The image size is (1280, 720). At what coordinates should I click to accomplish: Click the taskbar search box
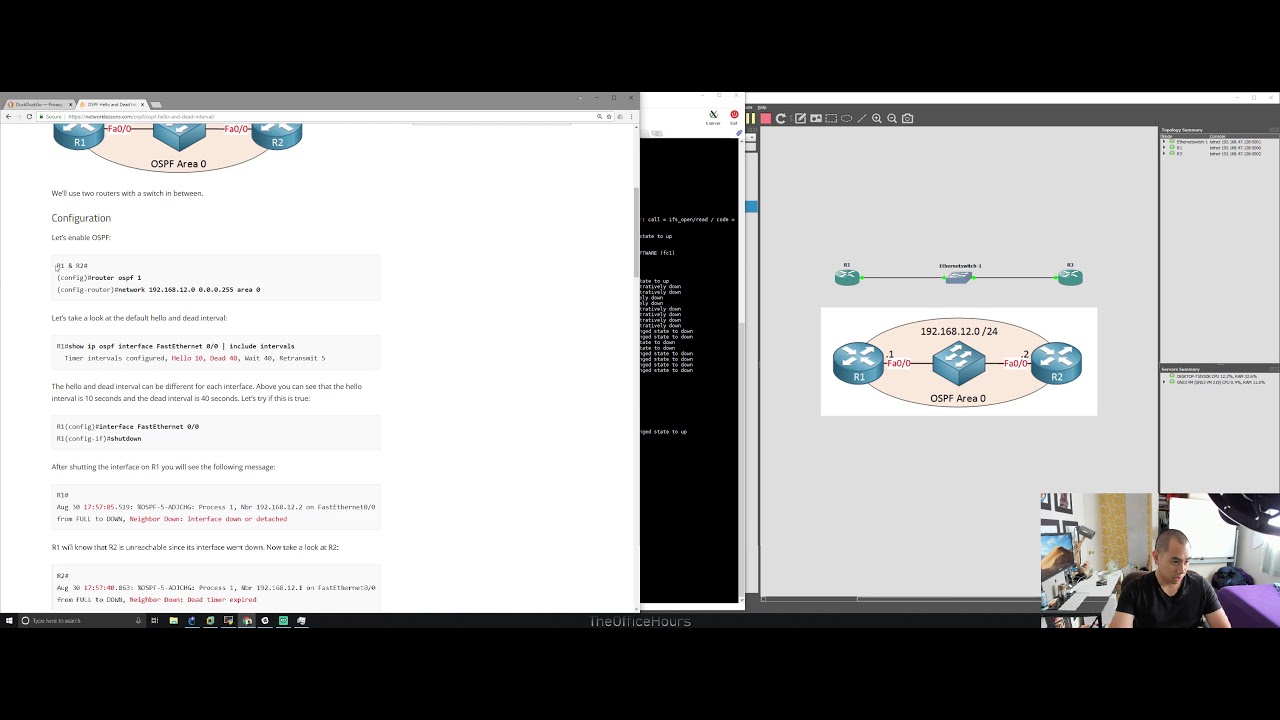click(80, 621)
